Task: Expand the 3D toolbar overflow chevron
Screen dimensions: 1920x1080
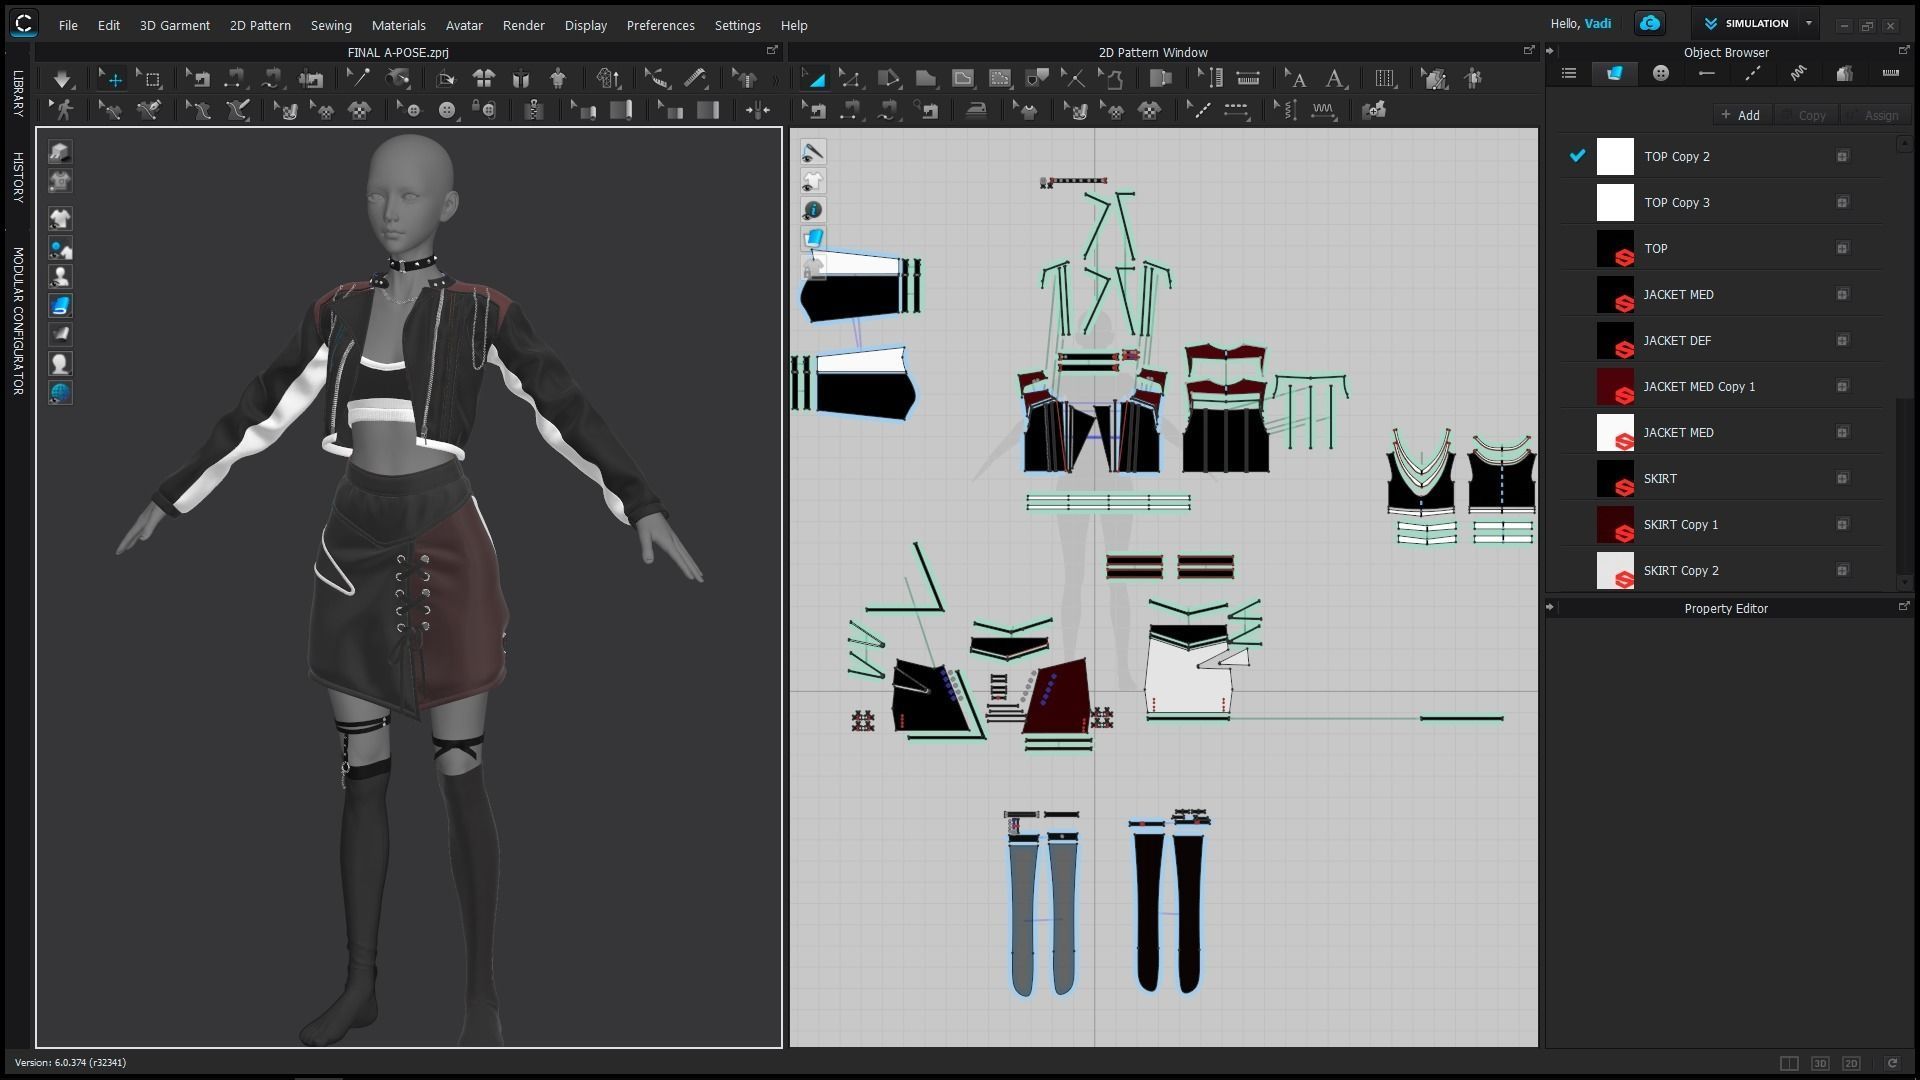Action: [x=776, y=79]
